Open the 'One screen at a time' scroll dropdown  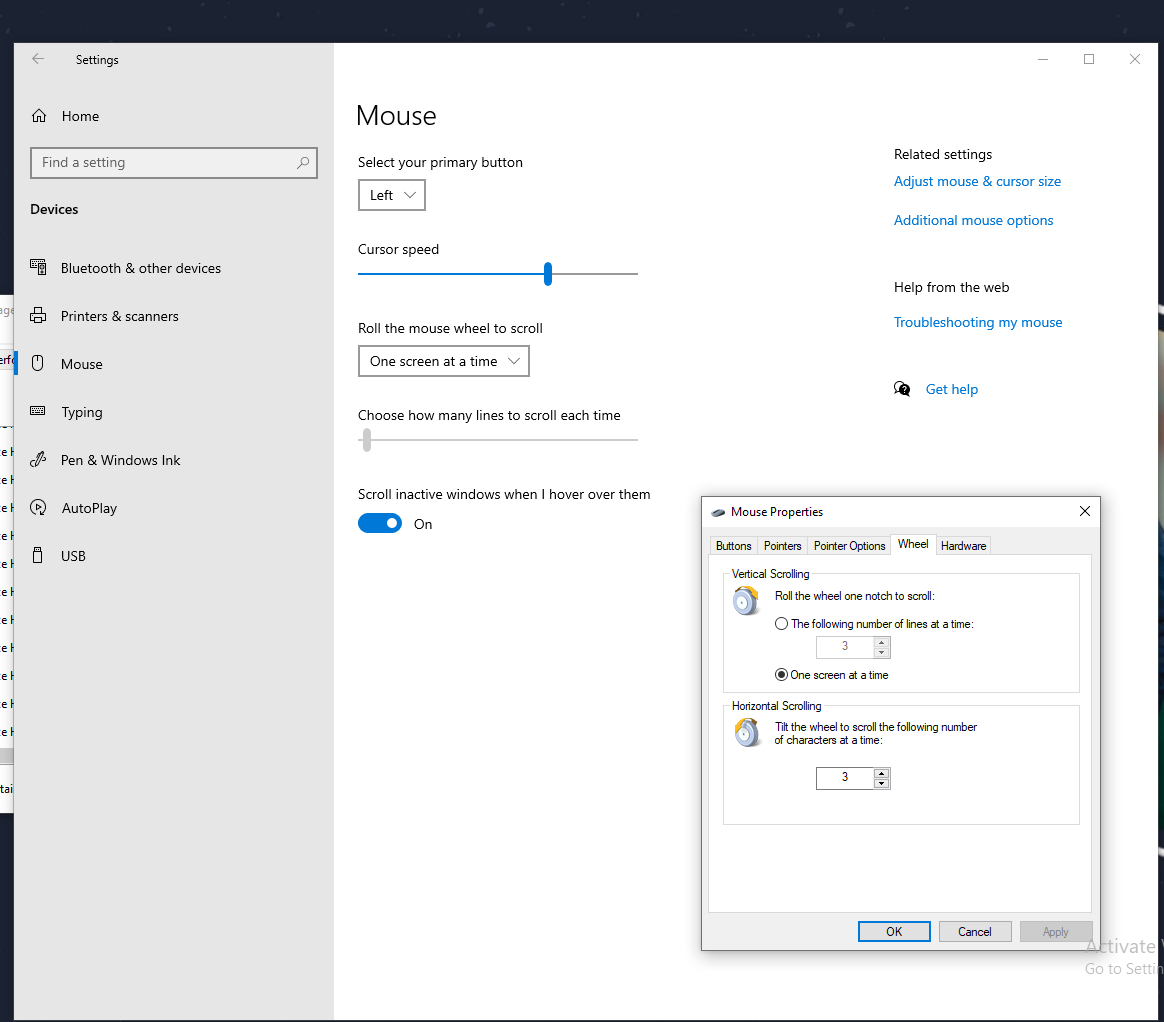[x=443, y=361]
